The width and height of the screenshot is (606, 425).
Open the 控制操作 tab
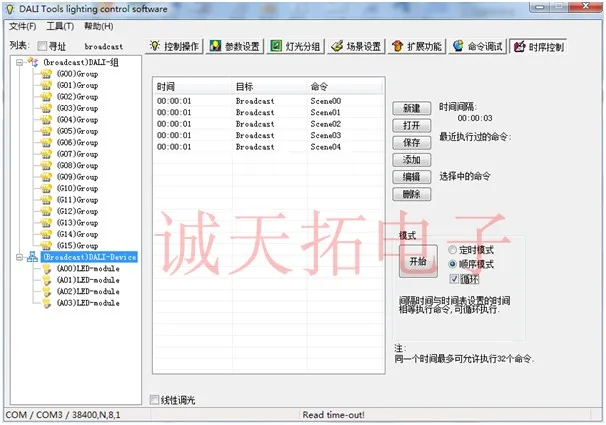[174, 46]
